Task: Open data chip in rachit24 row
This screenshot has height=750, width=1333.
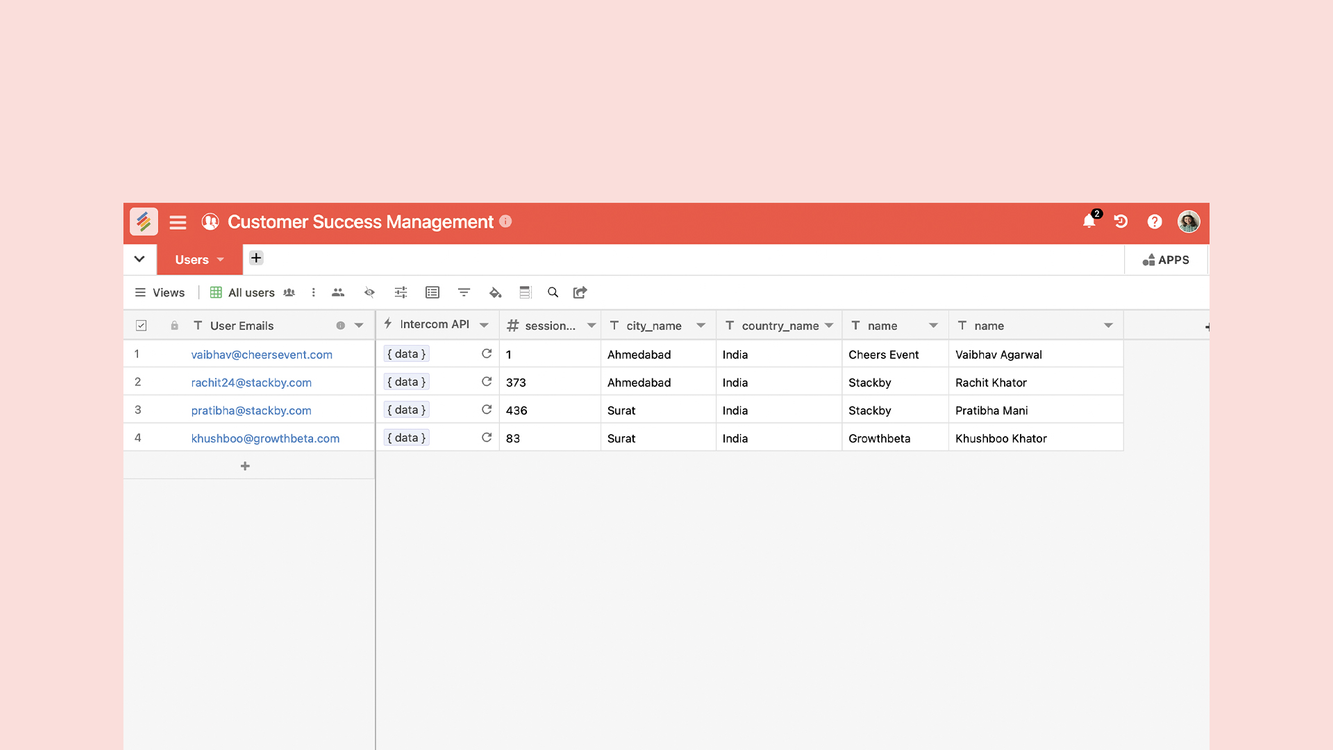Action: click(x=406, y=382)
